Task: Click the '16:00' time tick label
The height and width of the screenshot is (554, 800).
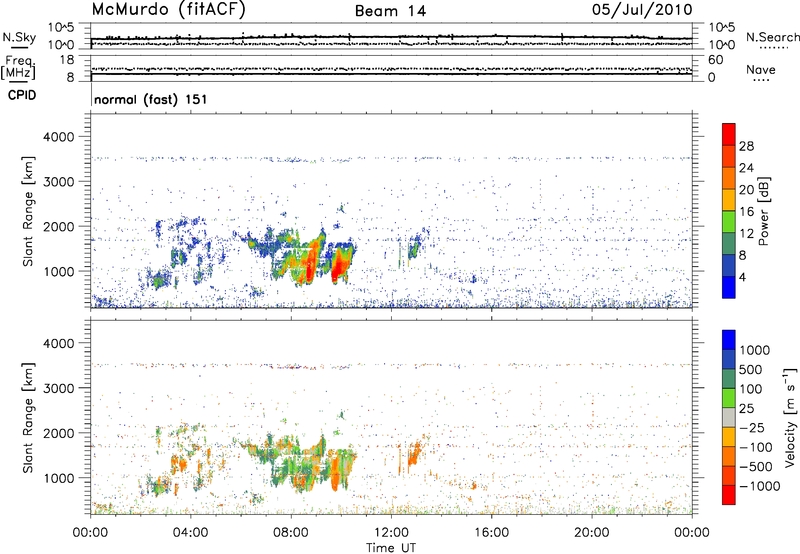Action: [x=491, y=533]
